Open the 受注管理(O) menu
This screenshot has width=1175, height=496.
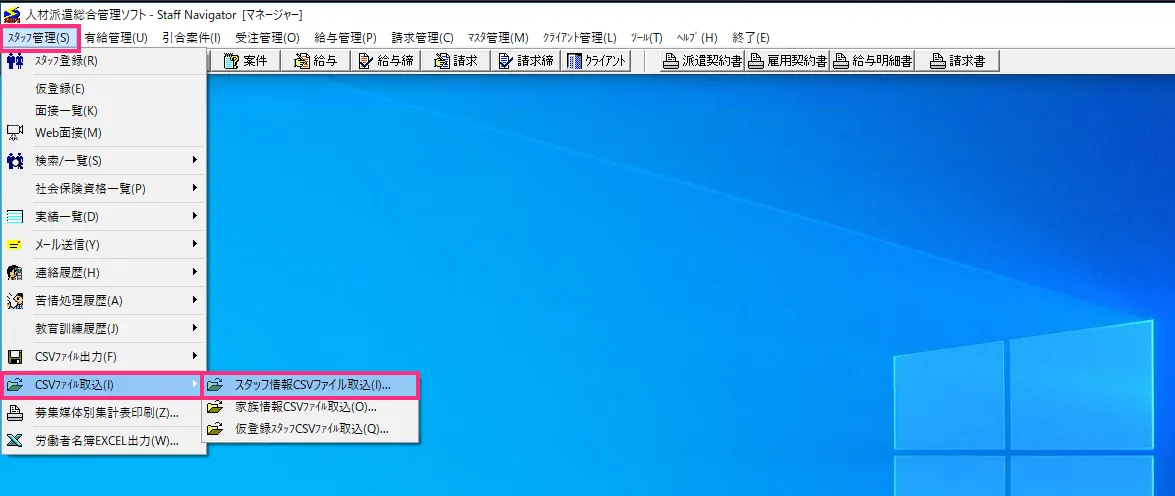(x=267, y=37)
